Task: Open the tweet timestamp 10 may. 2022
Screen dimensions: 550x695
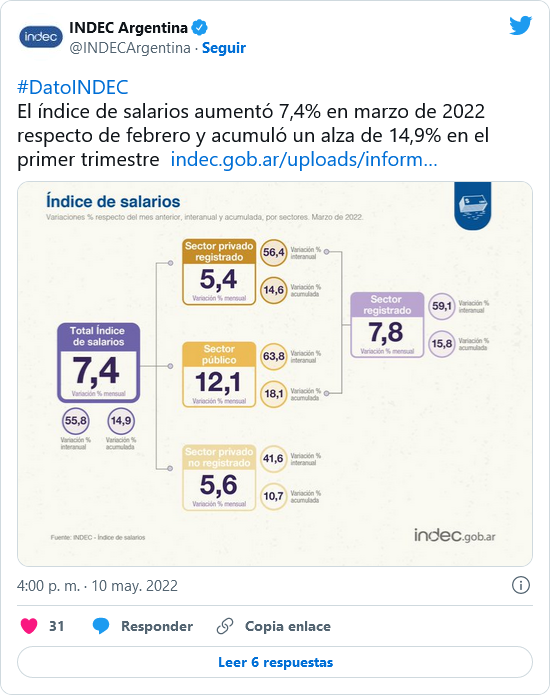Action: 97,586
